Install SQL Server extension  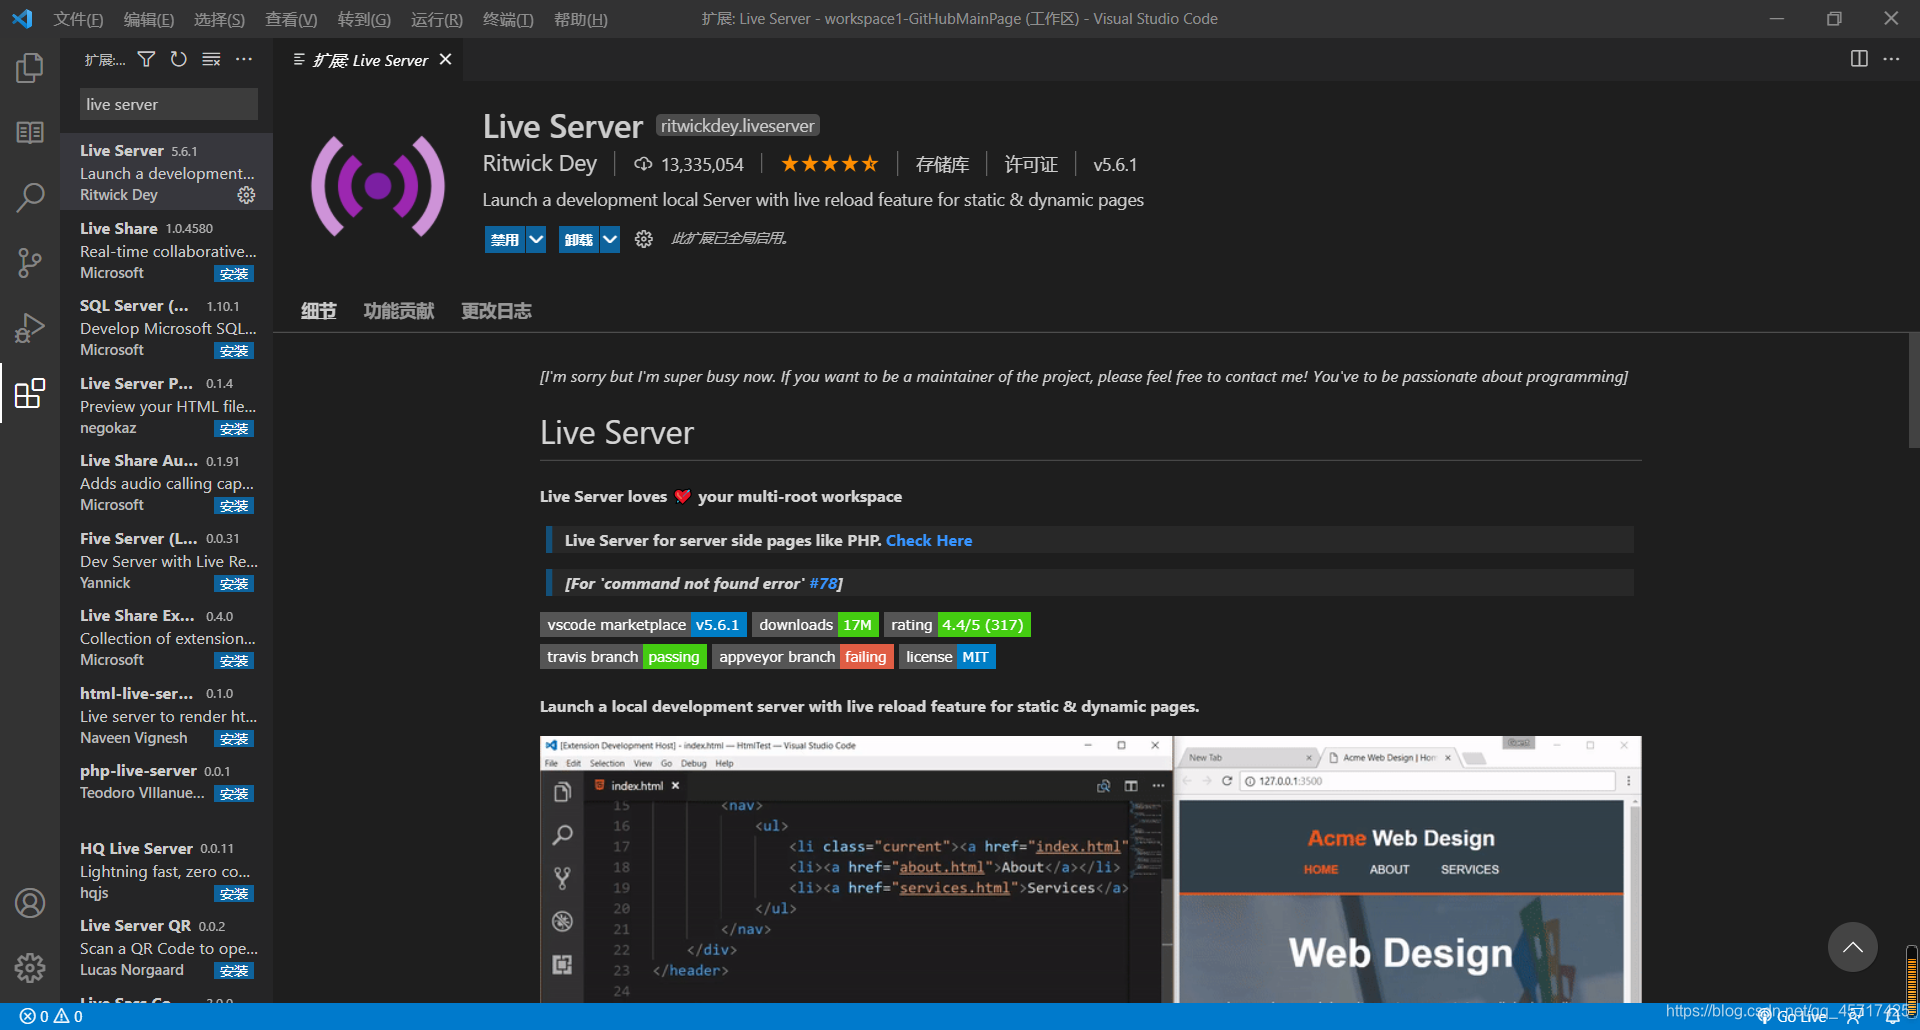[234, 350]
